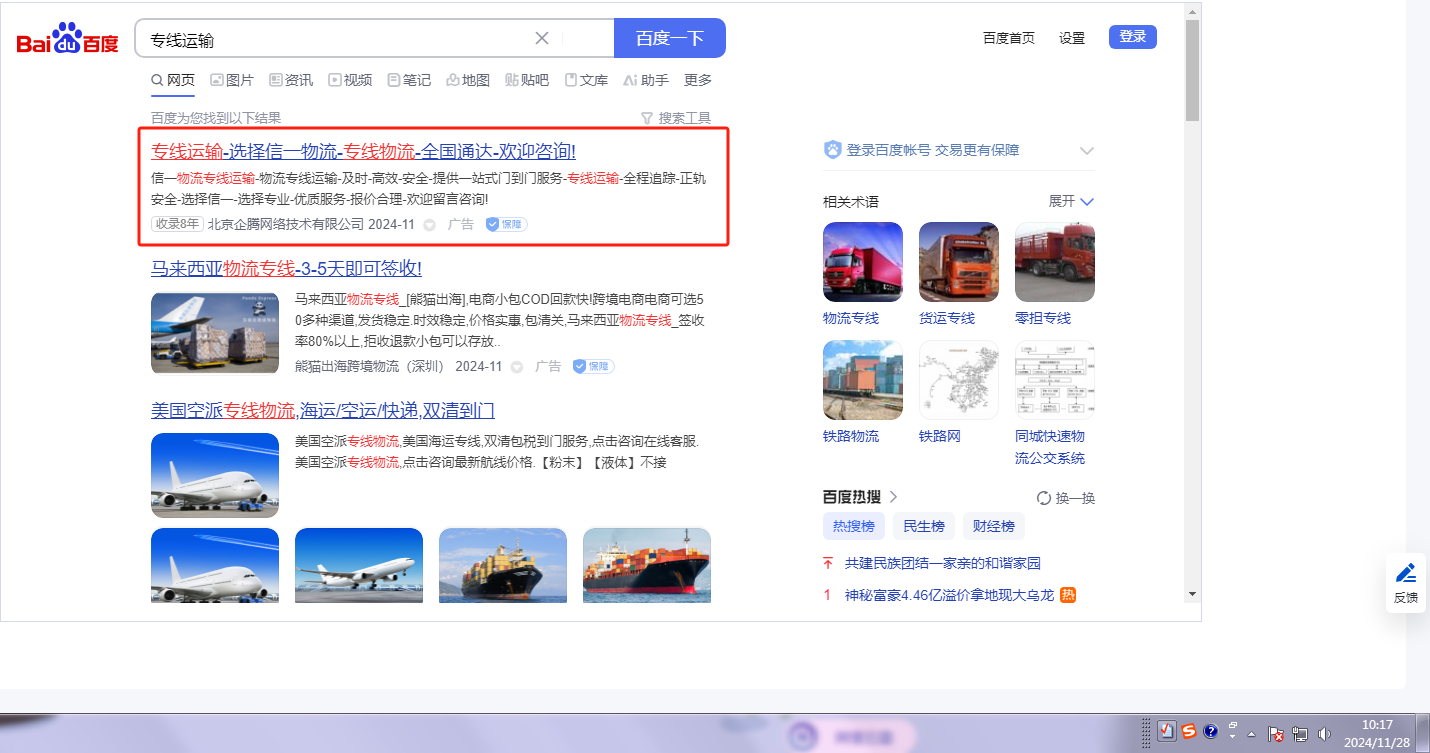Expand arrow beside 熊猫出海 2024-11

coord(517,367)
